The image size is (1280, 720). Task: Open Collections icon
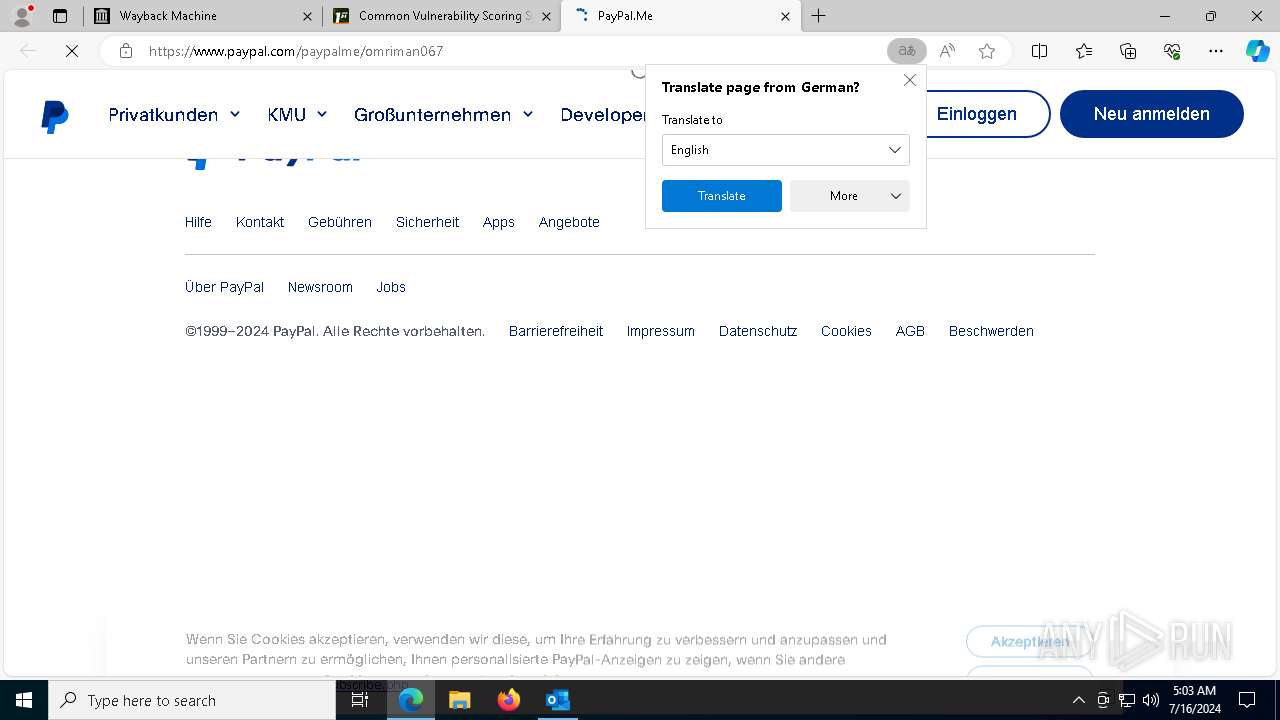click(1128, 51)
